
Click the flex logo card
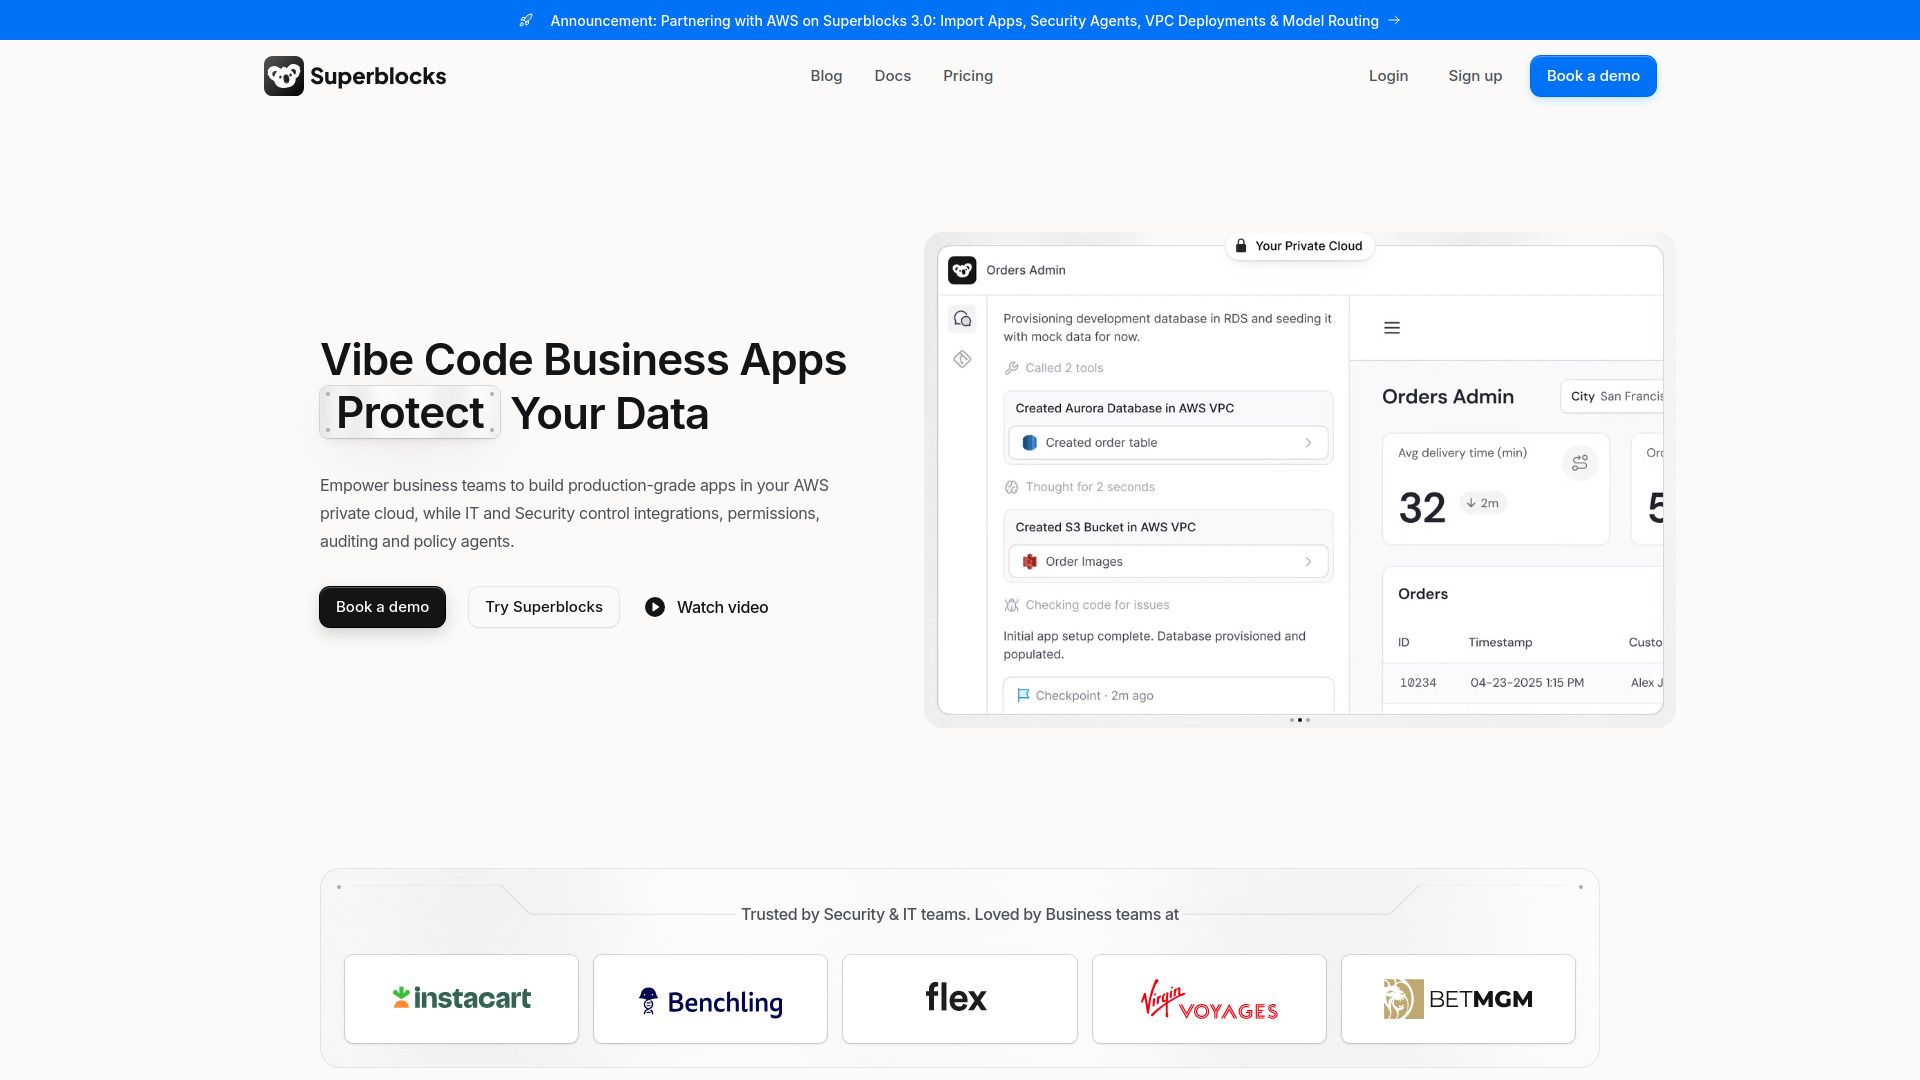pyautogui.click(x=960, y=999)
